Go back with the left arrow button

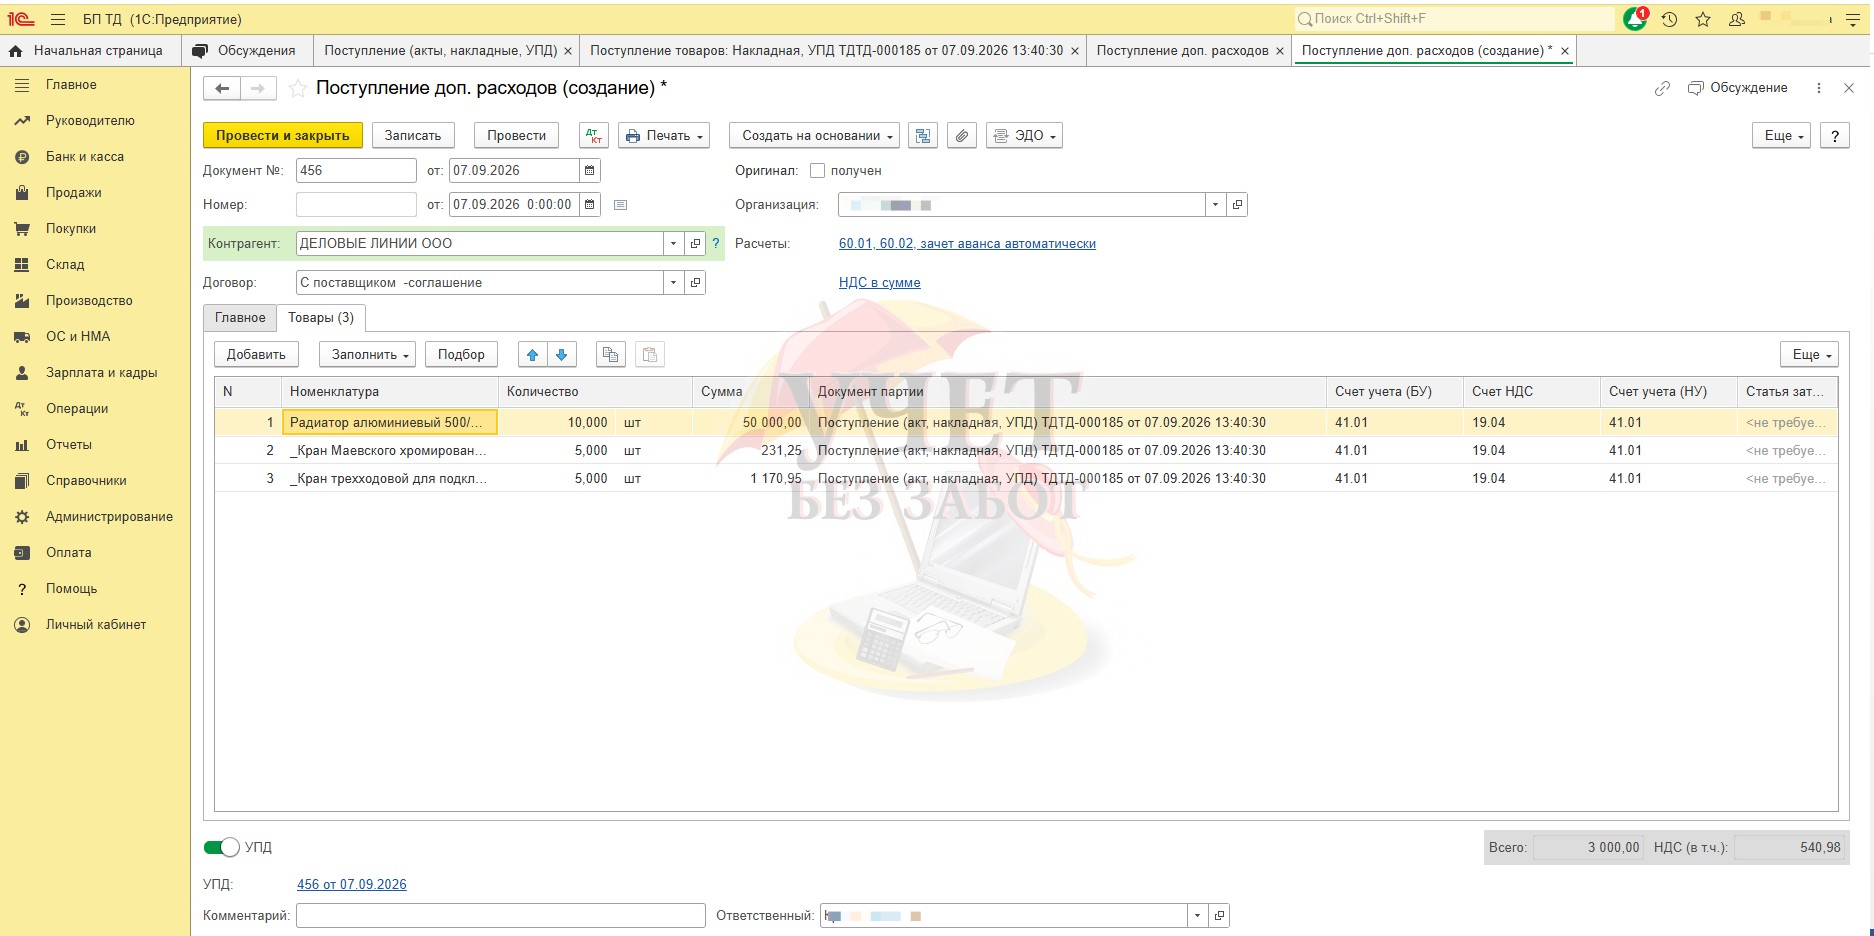pos(222,89)
